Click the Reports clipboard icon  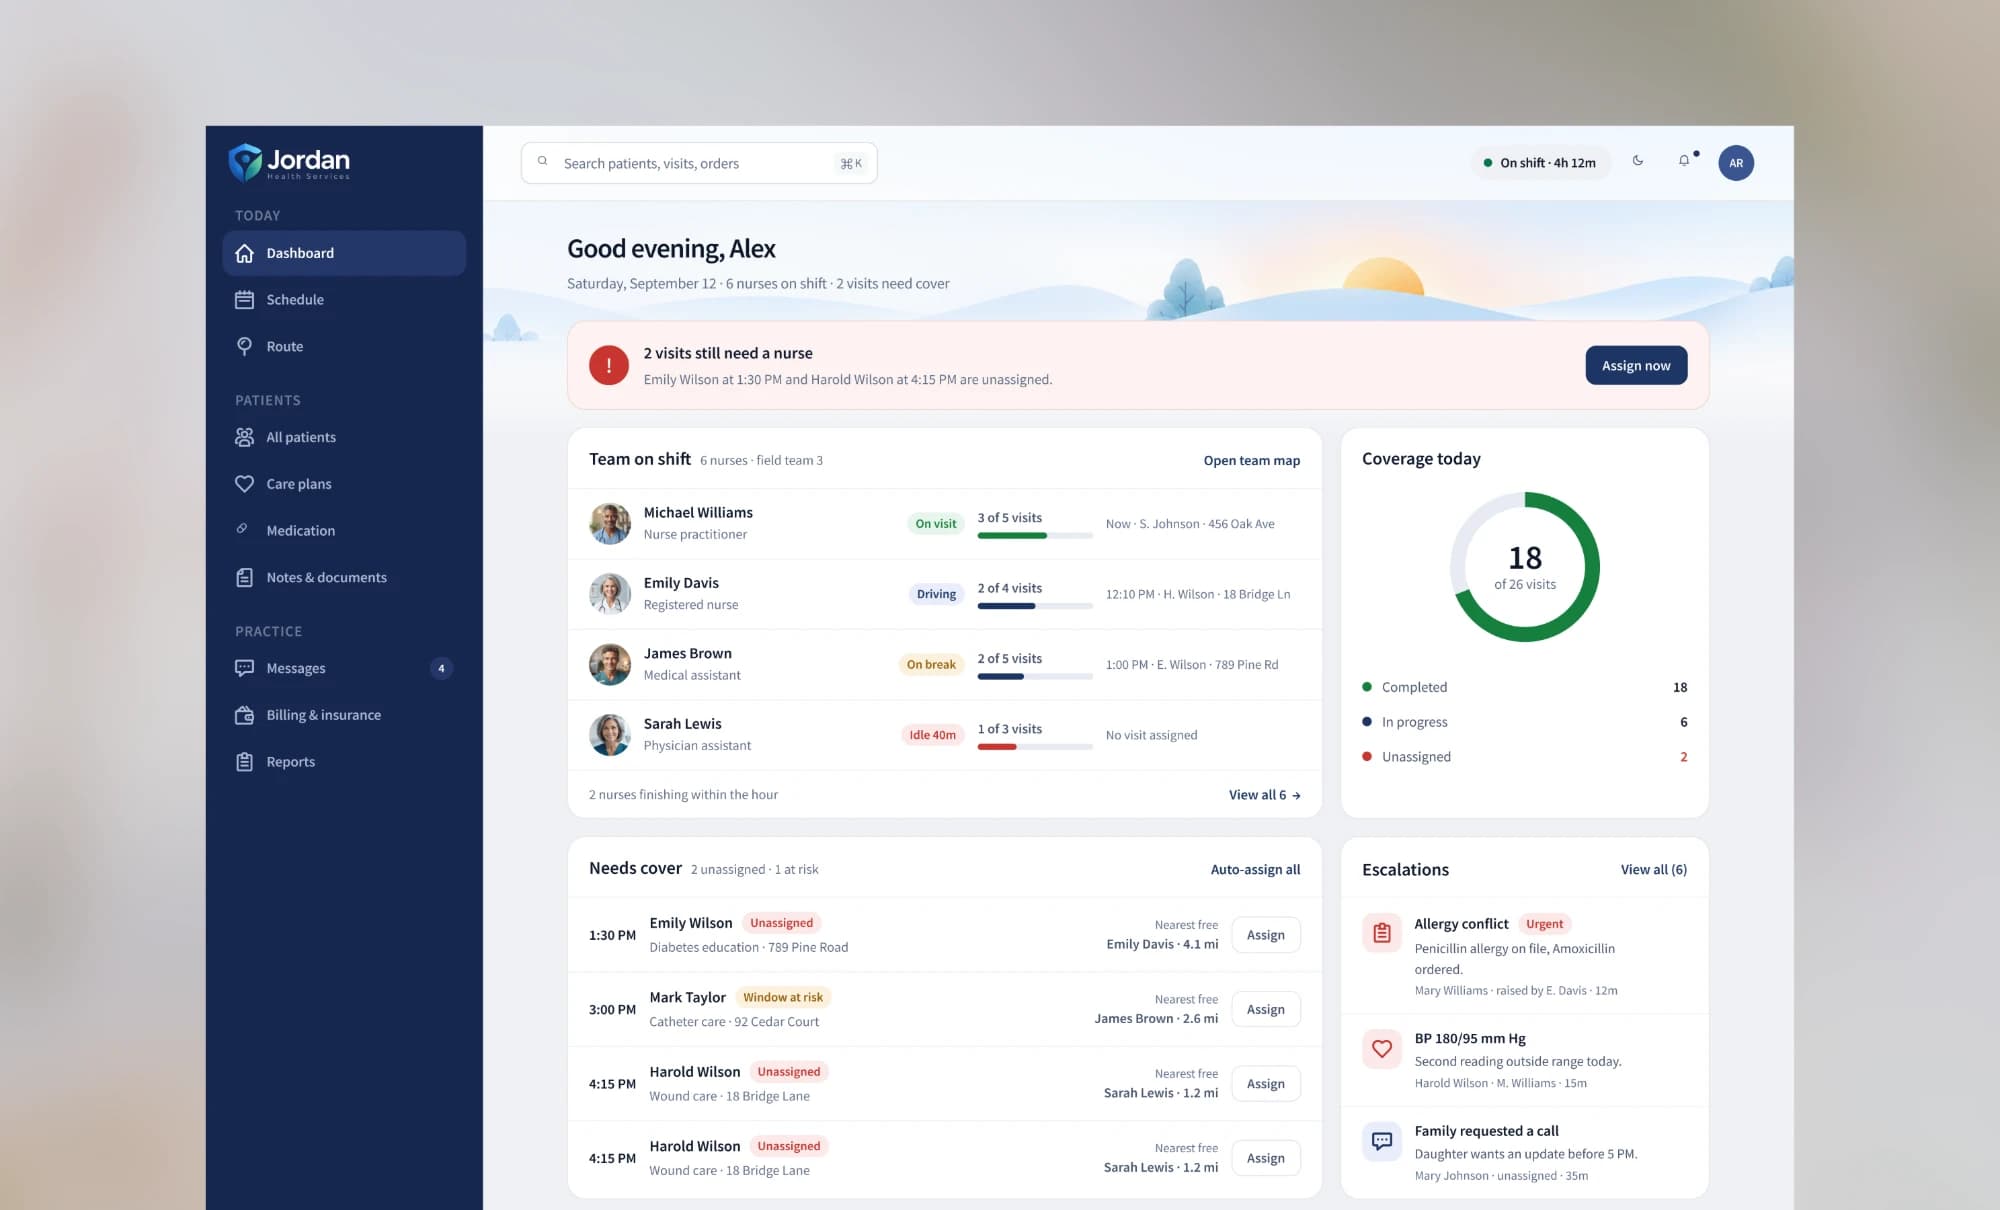(x=244, y=761)
